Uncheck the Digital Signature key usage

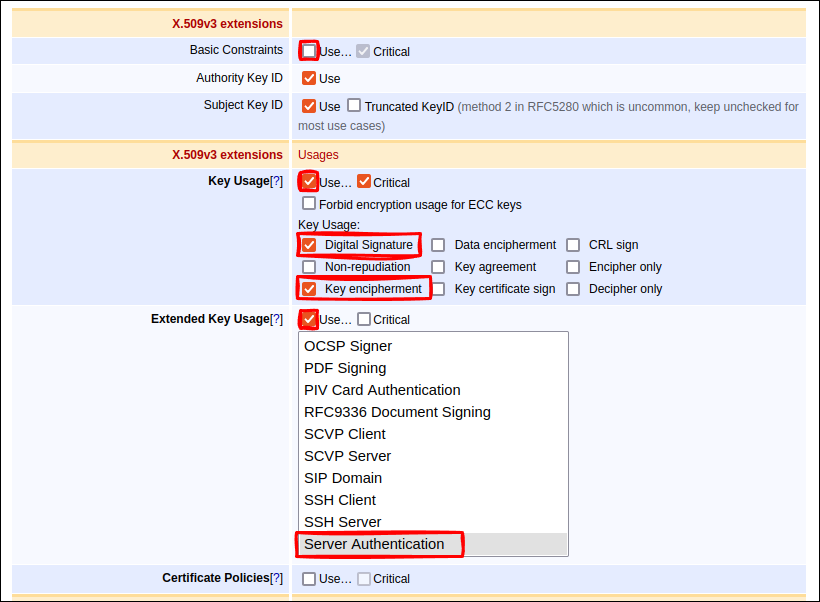309,245
